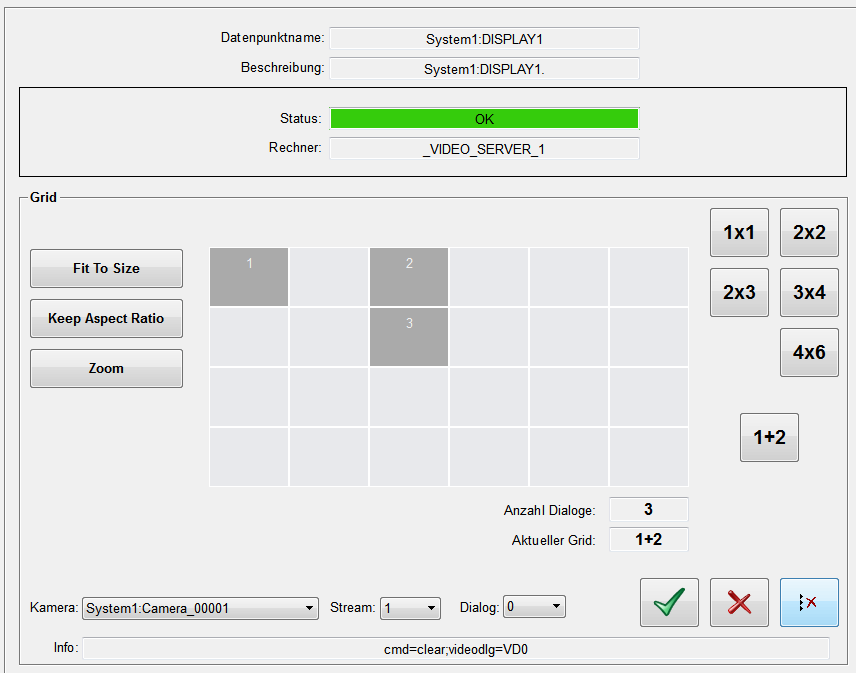Enable Keep Aspect Ratio mode
The width and height of the screenshot is (856, 673).
point(107,319)
